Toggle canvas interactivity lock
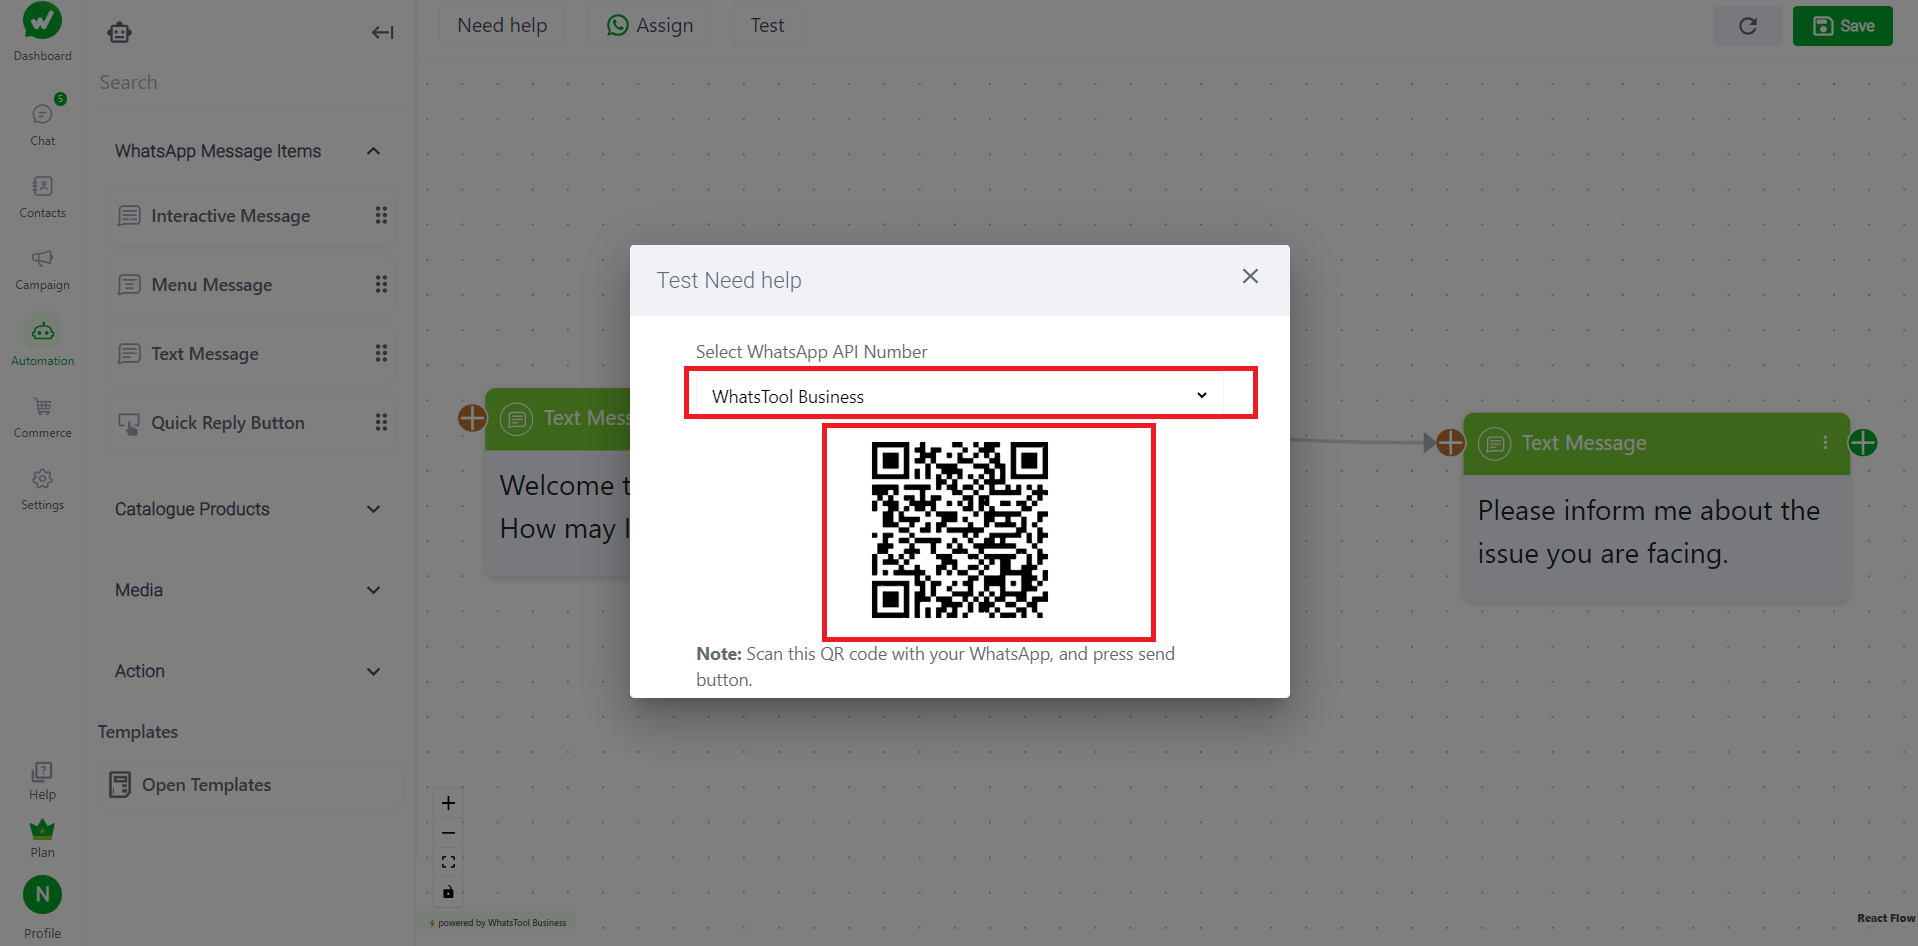Viewport: 1918px width, 946px height. click(448, 891)
